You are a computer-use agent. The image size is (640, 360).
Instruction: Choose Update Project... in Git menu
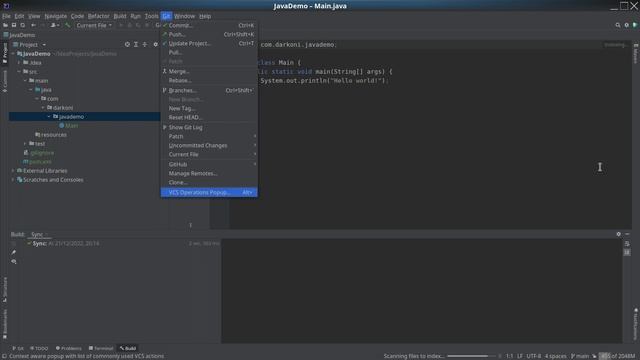tap(209, 43)
